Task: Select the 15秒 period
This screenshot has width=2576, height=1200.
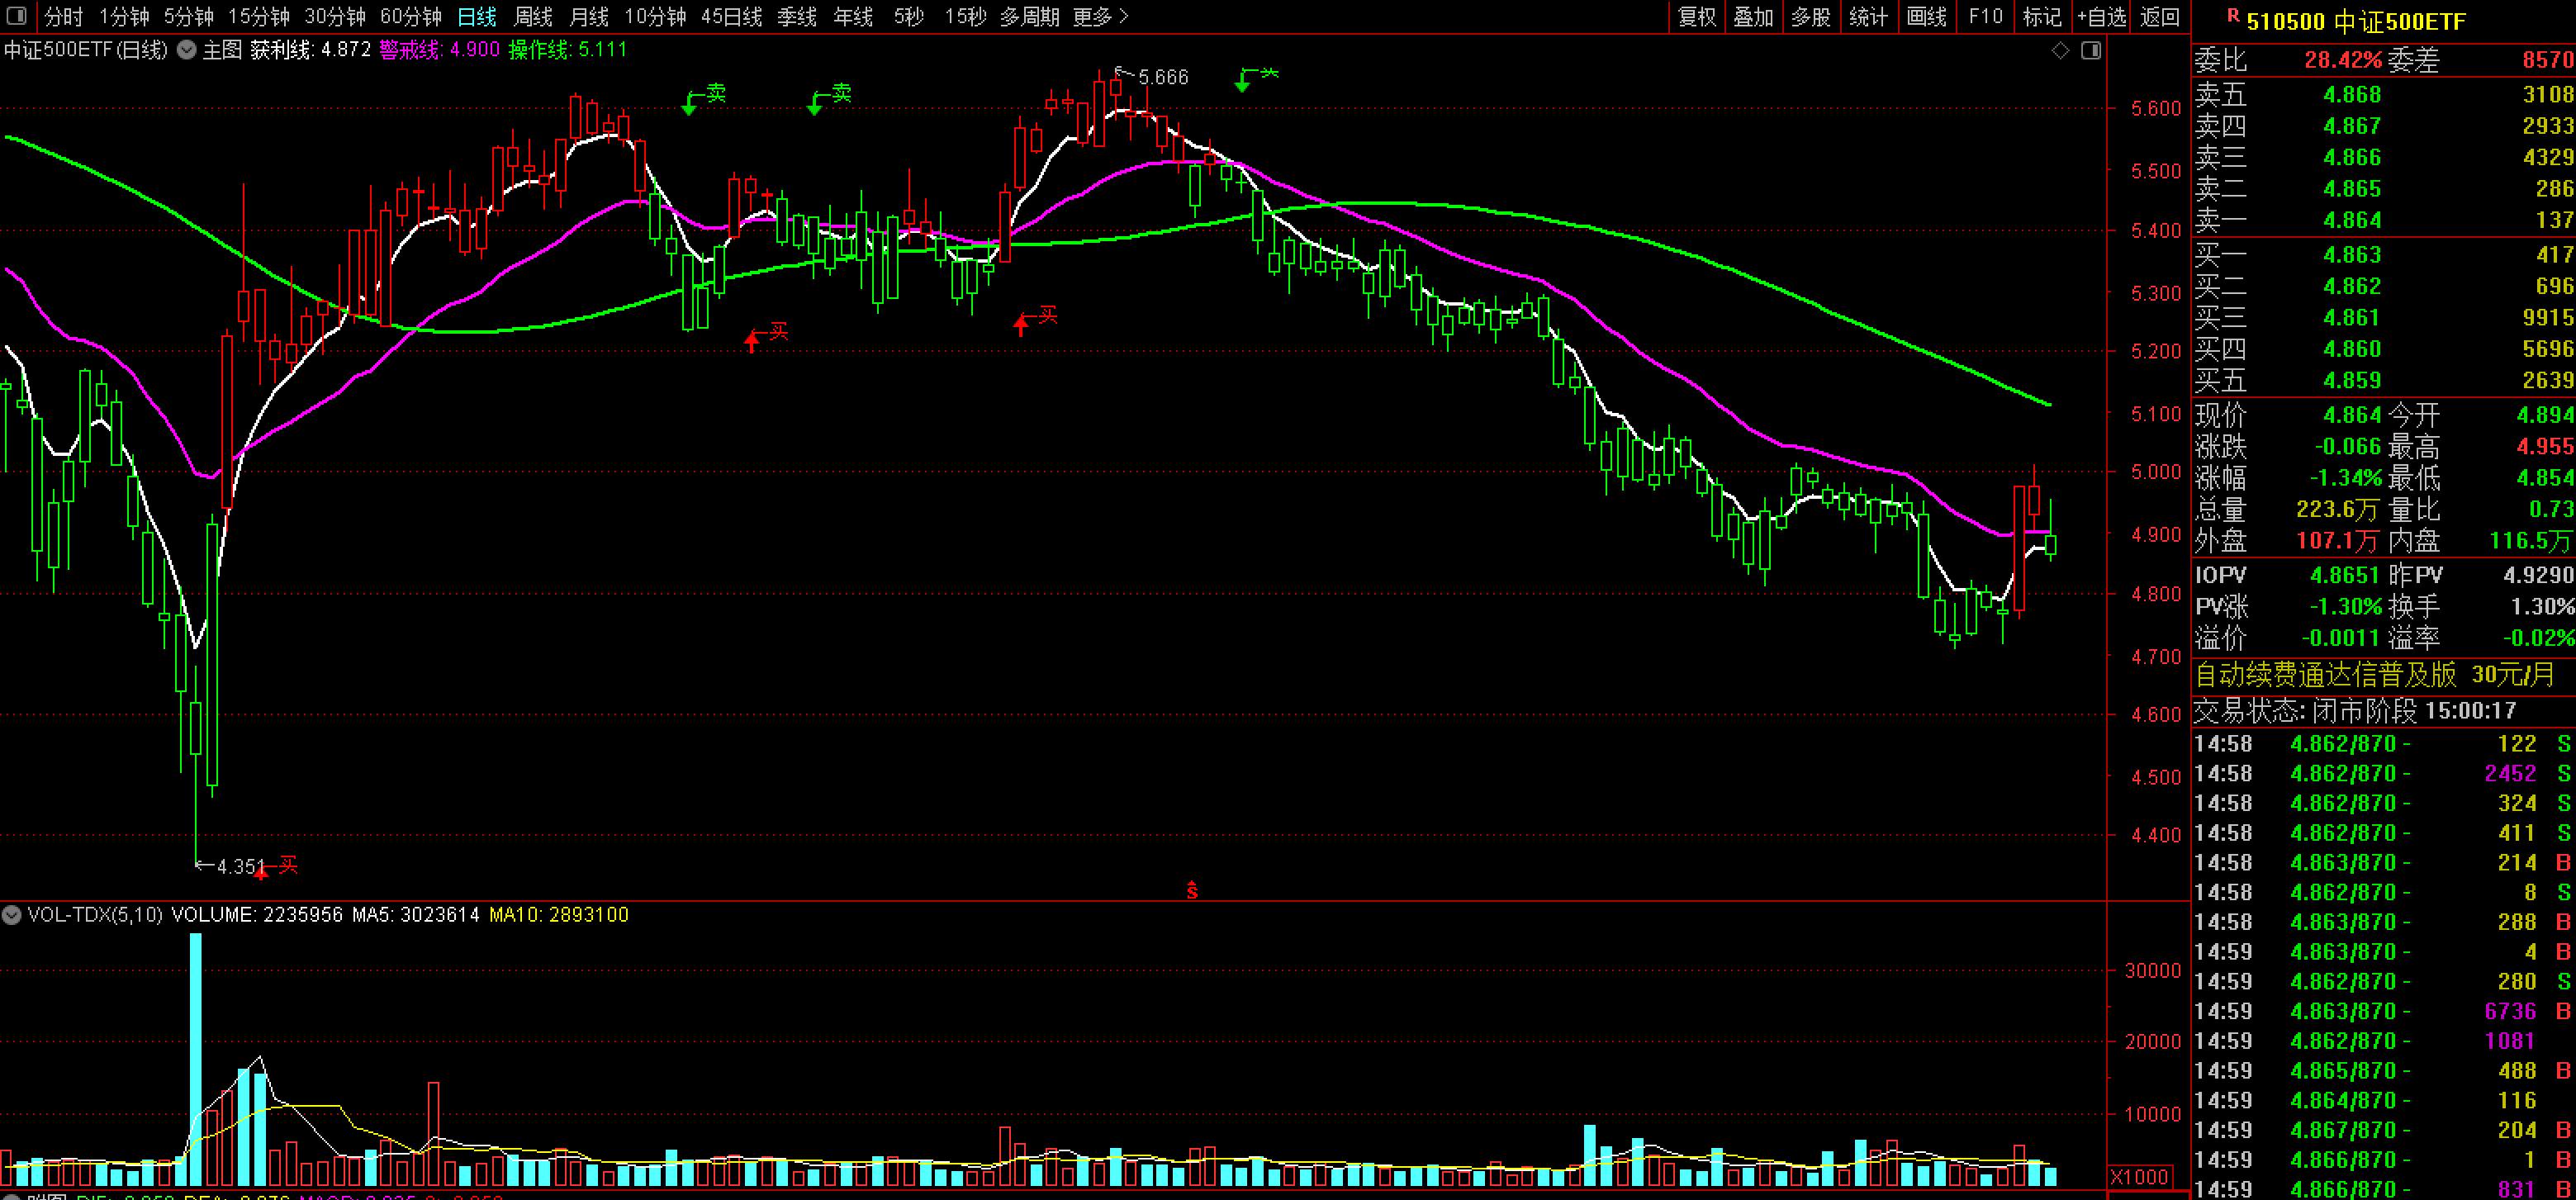Action: pos(966,16)
